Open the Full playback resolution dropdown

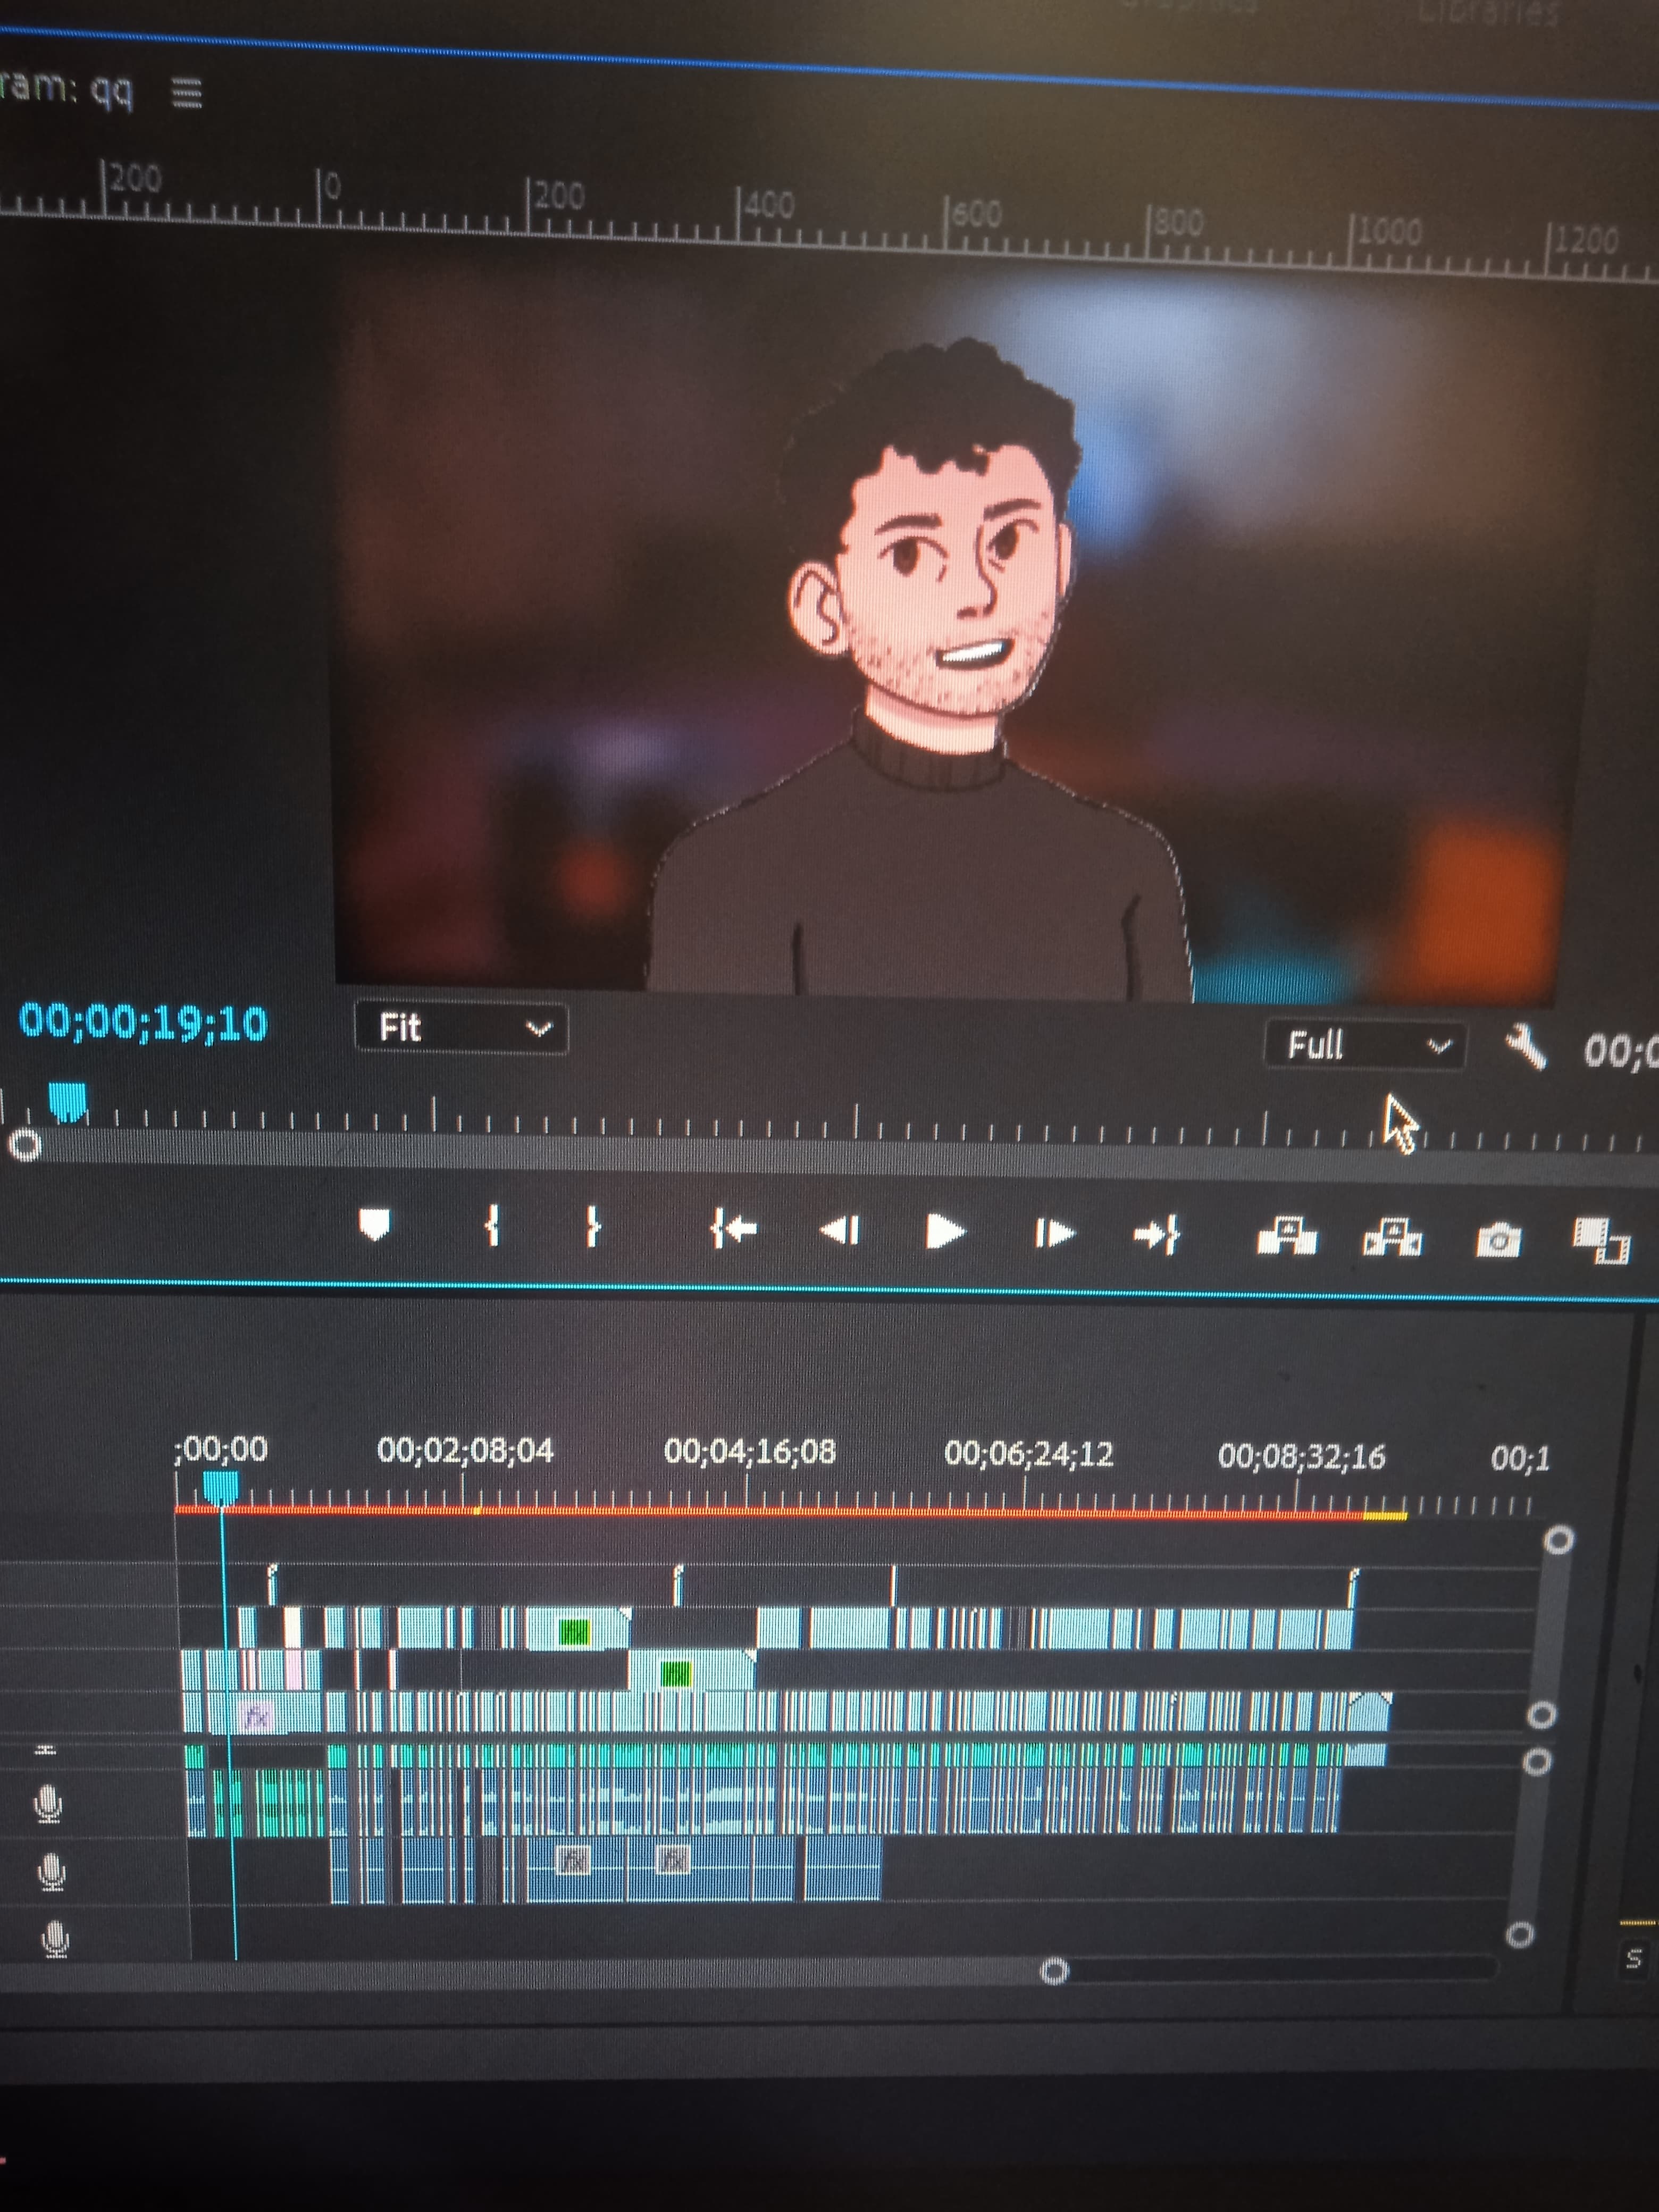[1365, 1045]
